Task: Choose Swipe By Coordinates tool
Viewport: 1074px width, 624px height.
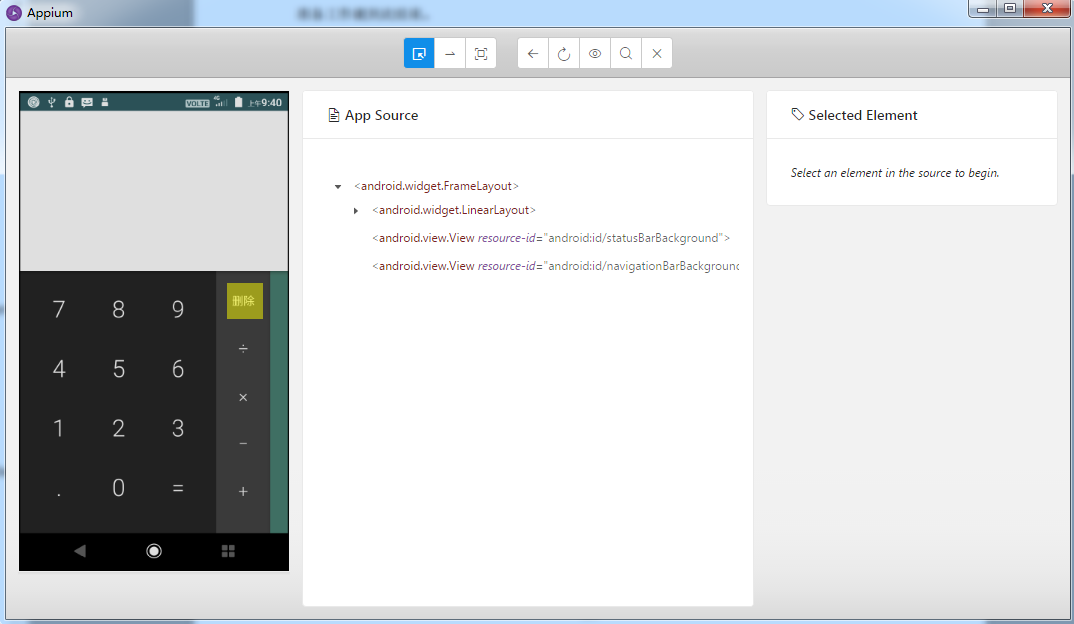Action: 450,53
